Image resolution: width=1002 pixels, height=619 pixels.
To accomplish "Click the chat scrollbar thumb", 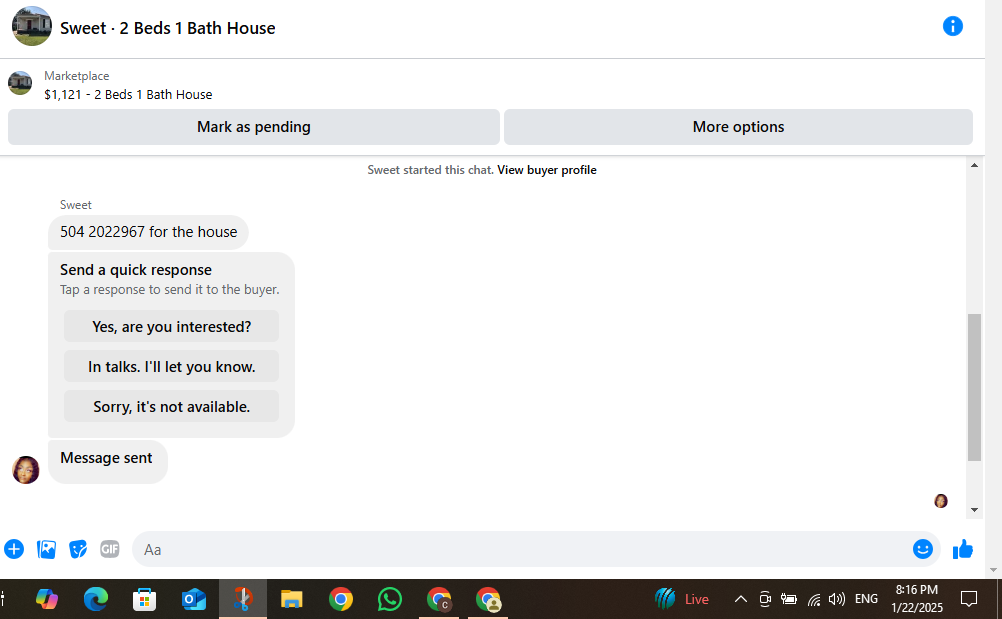I will point(974,387).
